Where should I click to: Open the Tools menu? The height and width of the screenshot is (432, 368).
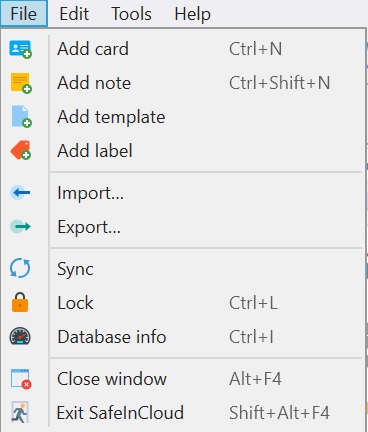(x=131, y=14)
